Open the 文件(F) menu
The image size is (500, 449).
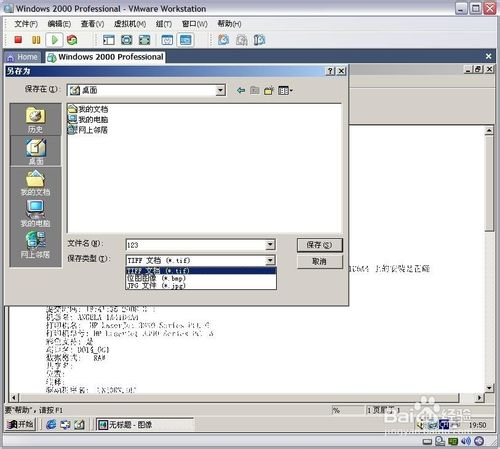(26, 24)
